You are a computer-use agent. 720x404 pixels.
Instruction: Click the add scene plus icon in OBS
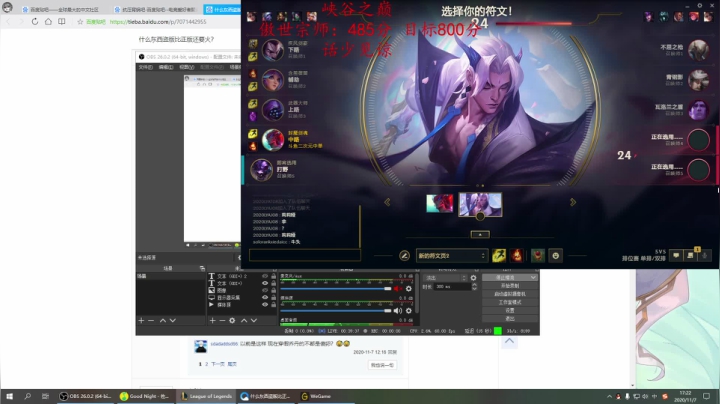coord(141,320)
